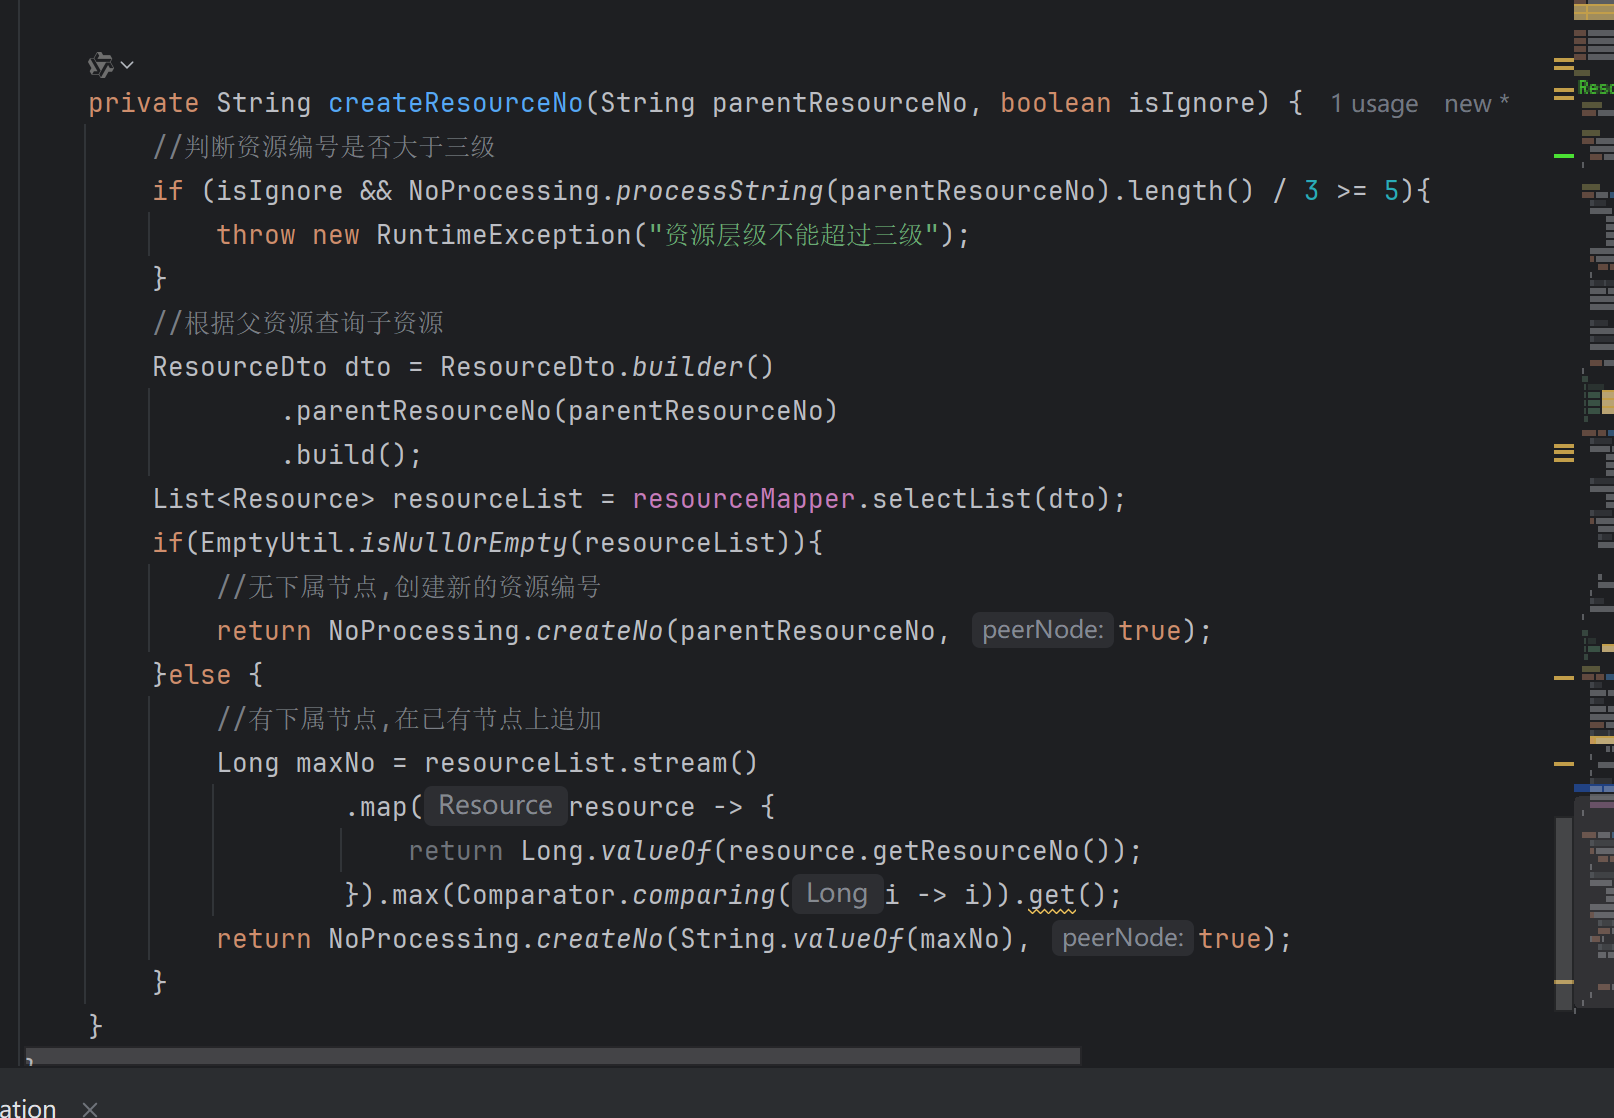Click the processString method call
Screen dimensions: 1614x1118
(x=719, y=191)
